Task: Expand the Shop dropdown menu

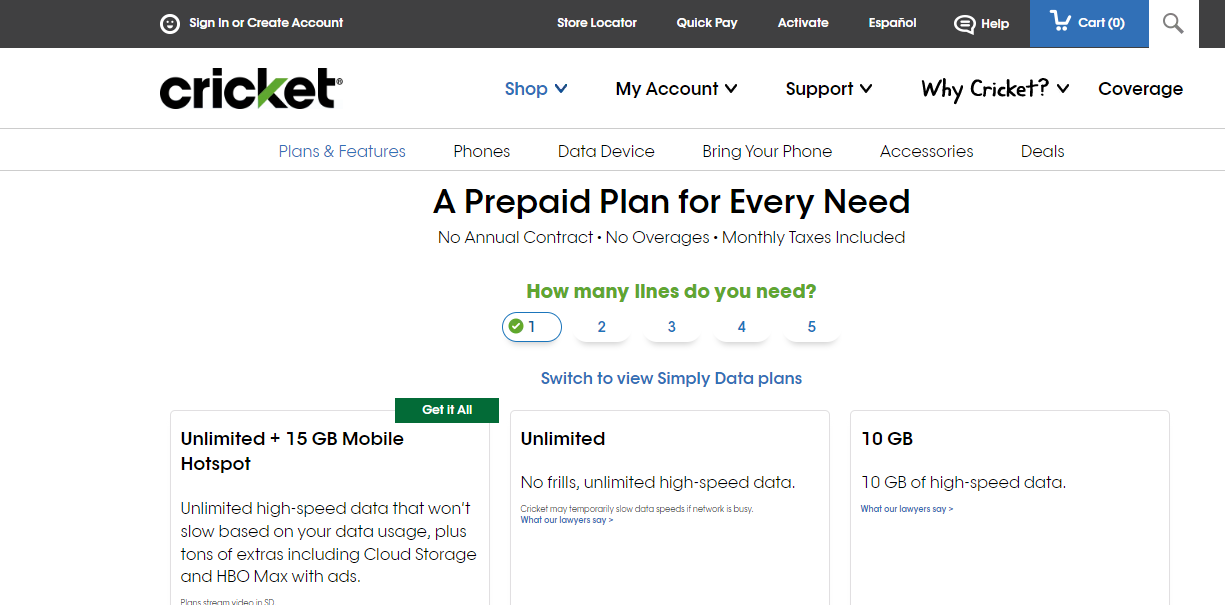Action: (x=536, y=89)
